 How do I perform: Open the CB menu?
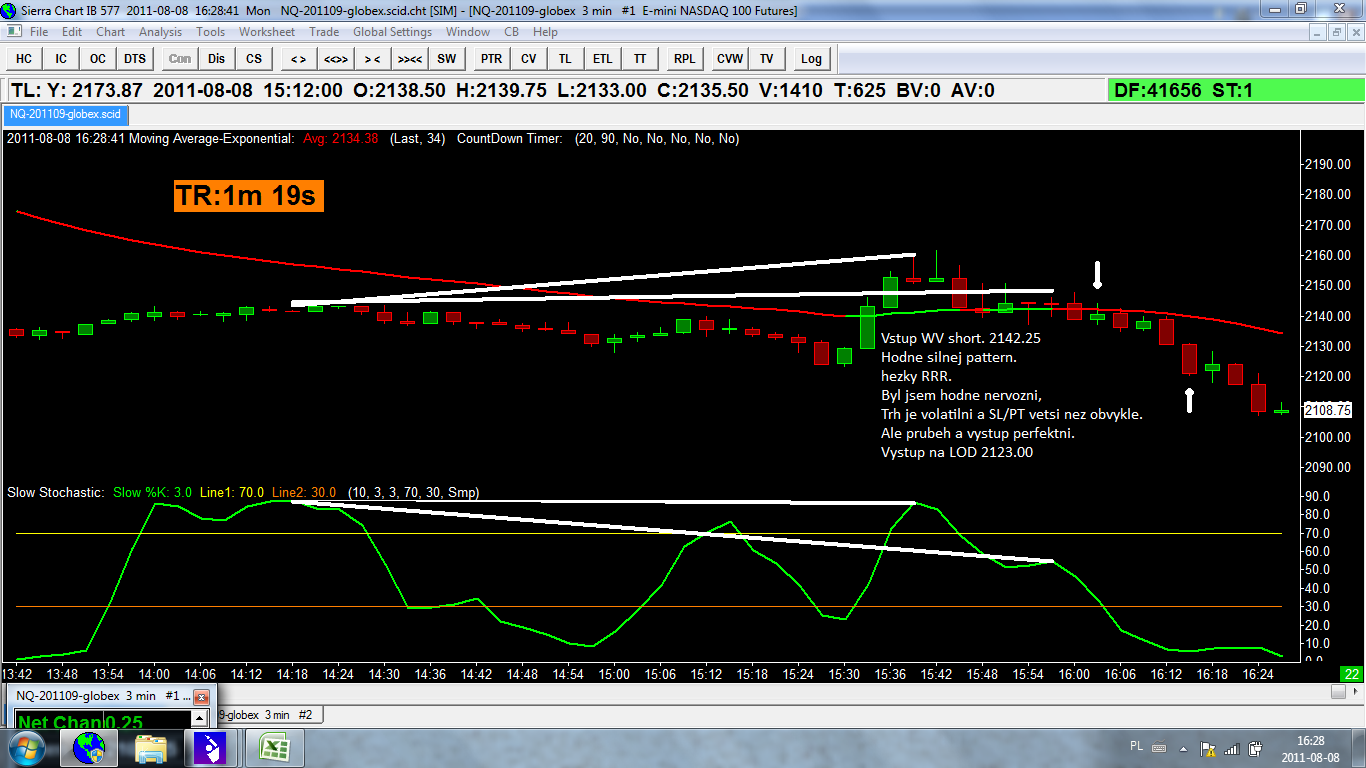point(511,32)
